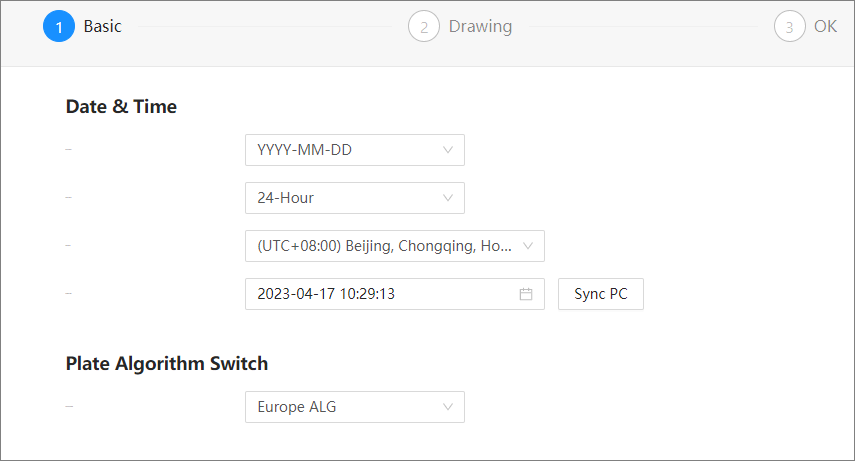
Task: Expand the 24-Hour time format dropdown
Action: pos(355,198)
